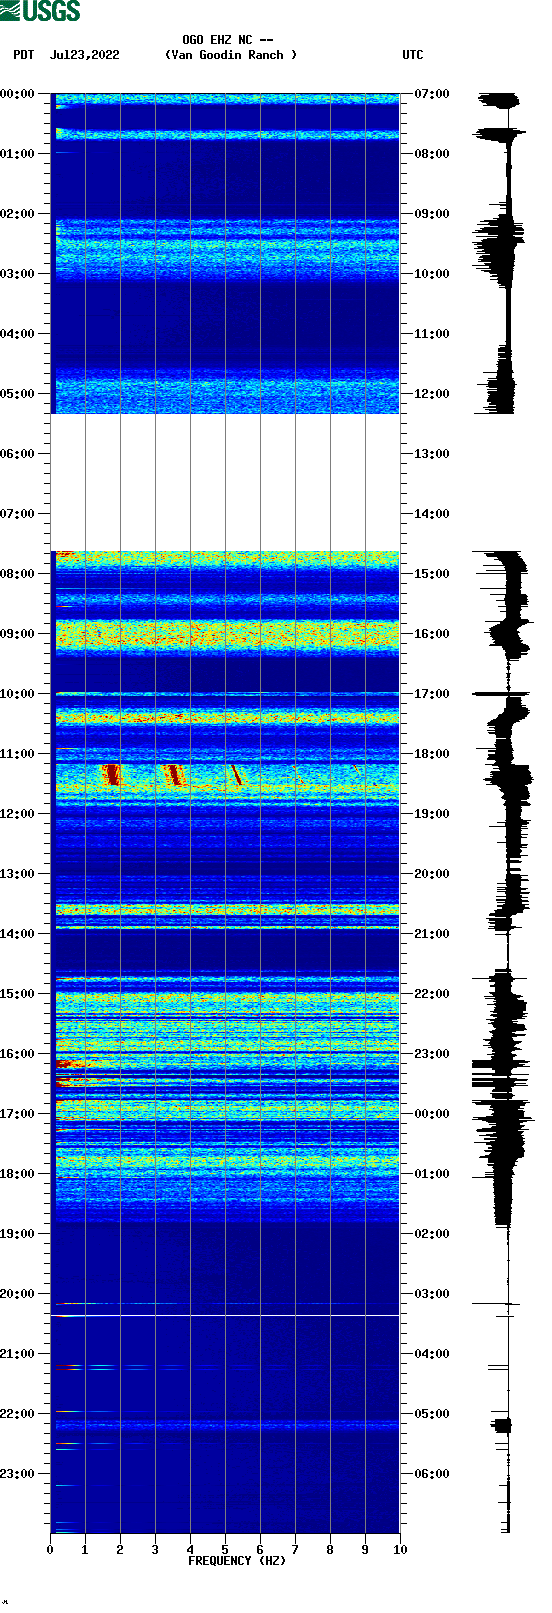This screenshot has height=1613, width=552.
Task: Click the 07:00 UTC time label
Action: [x=432, y=94]
